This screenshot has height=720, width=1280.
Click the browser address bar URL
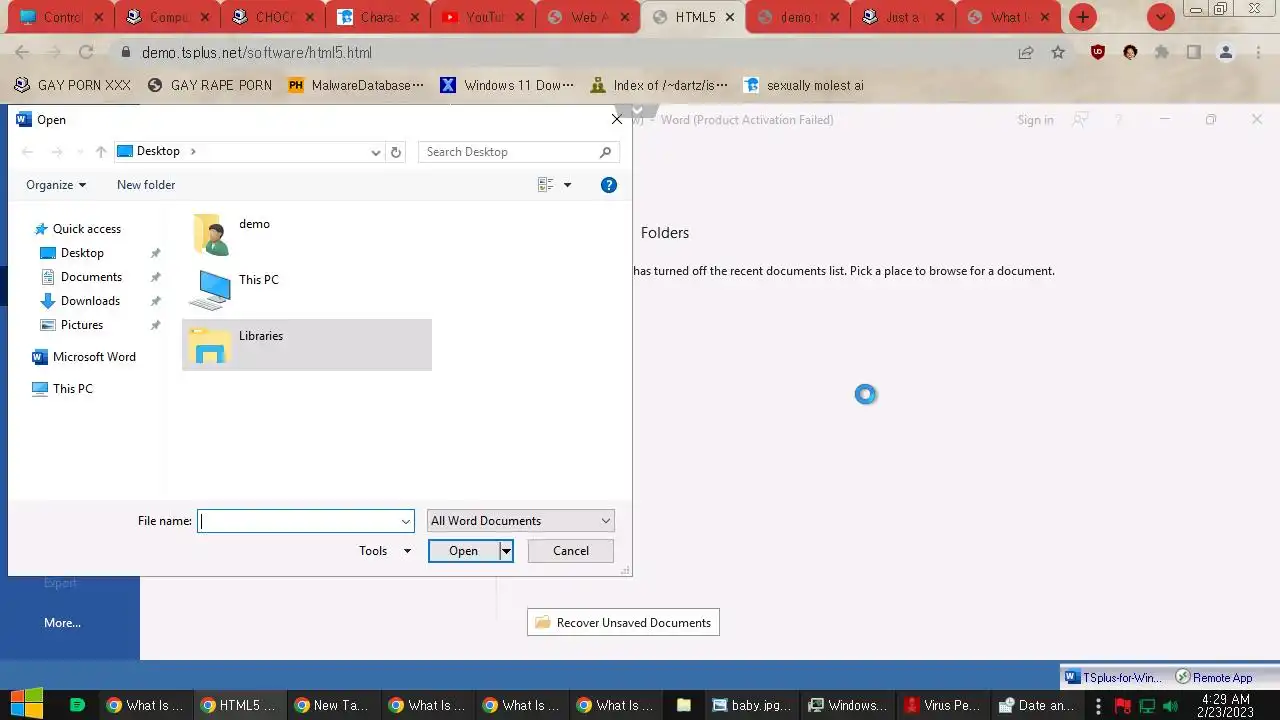point(257,52)
